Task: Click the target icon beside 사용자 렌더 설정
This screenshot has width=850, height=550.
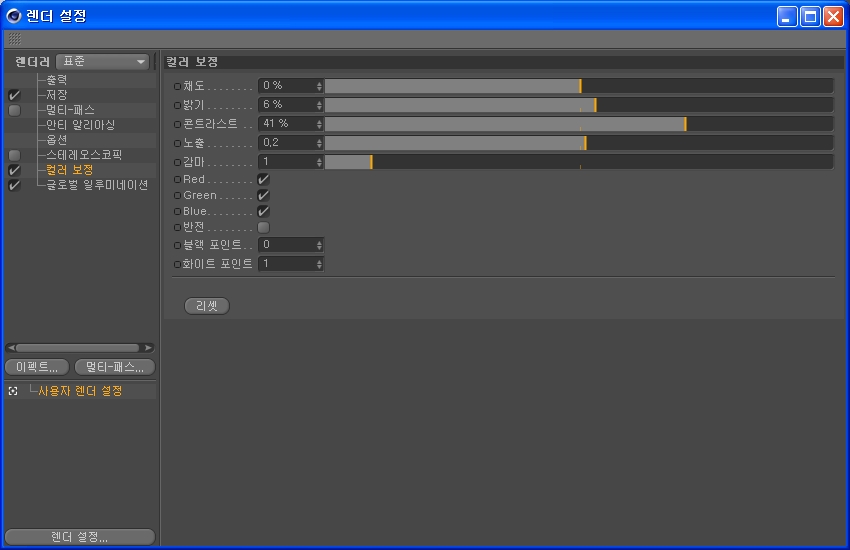Action: click(13, 391)
